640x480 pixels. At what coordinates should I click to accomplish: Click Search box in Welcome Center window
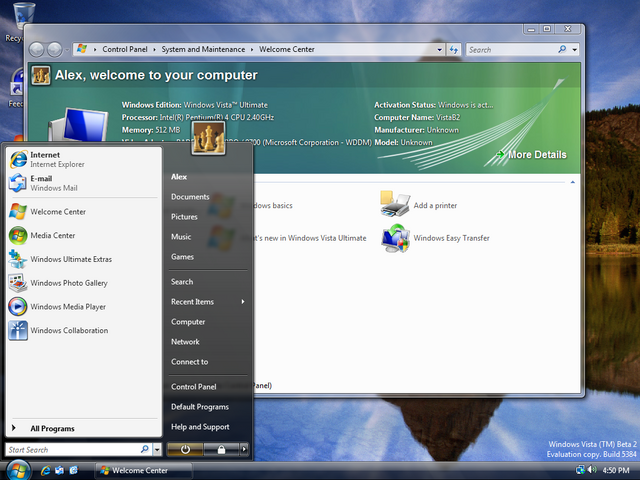511,50
